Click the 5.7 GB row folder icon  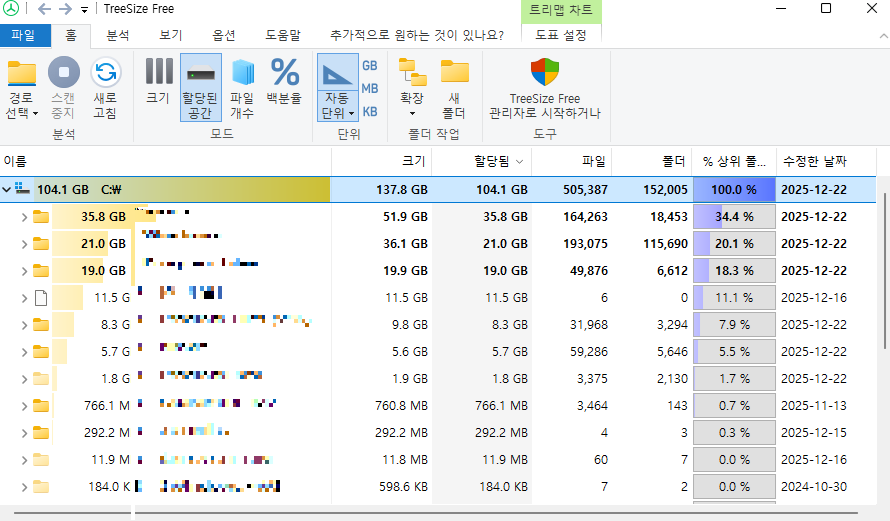(41, 351)
